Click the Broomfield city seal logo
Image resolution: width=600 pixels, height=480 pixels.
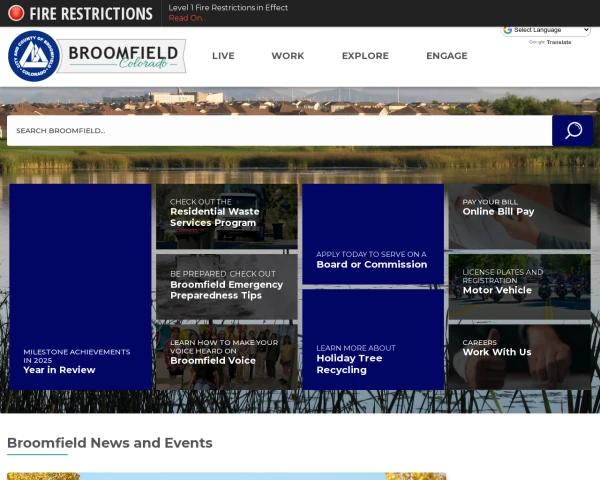point(33,56)
